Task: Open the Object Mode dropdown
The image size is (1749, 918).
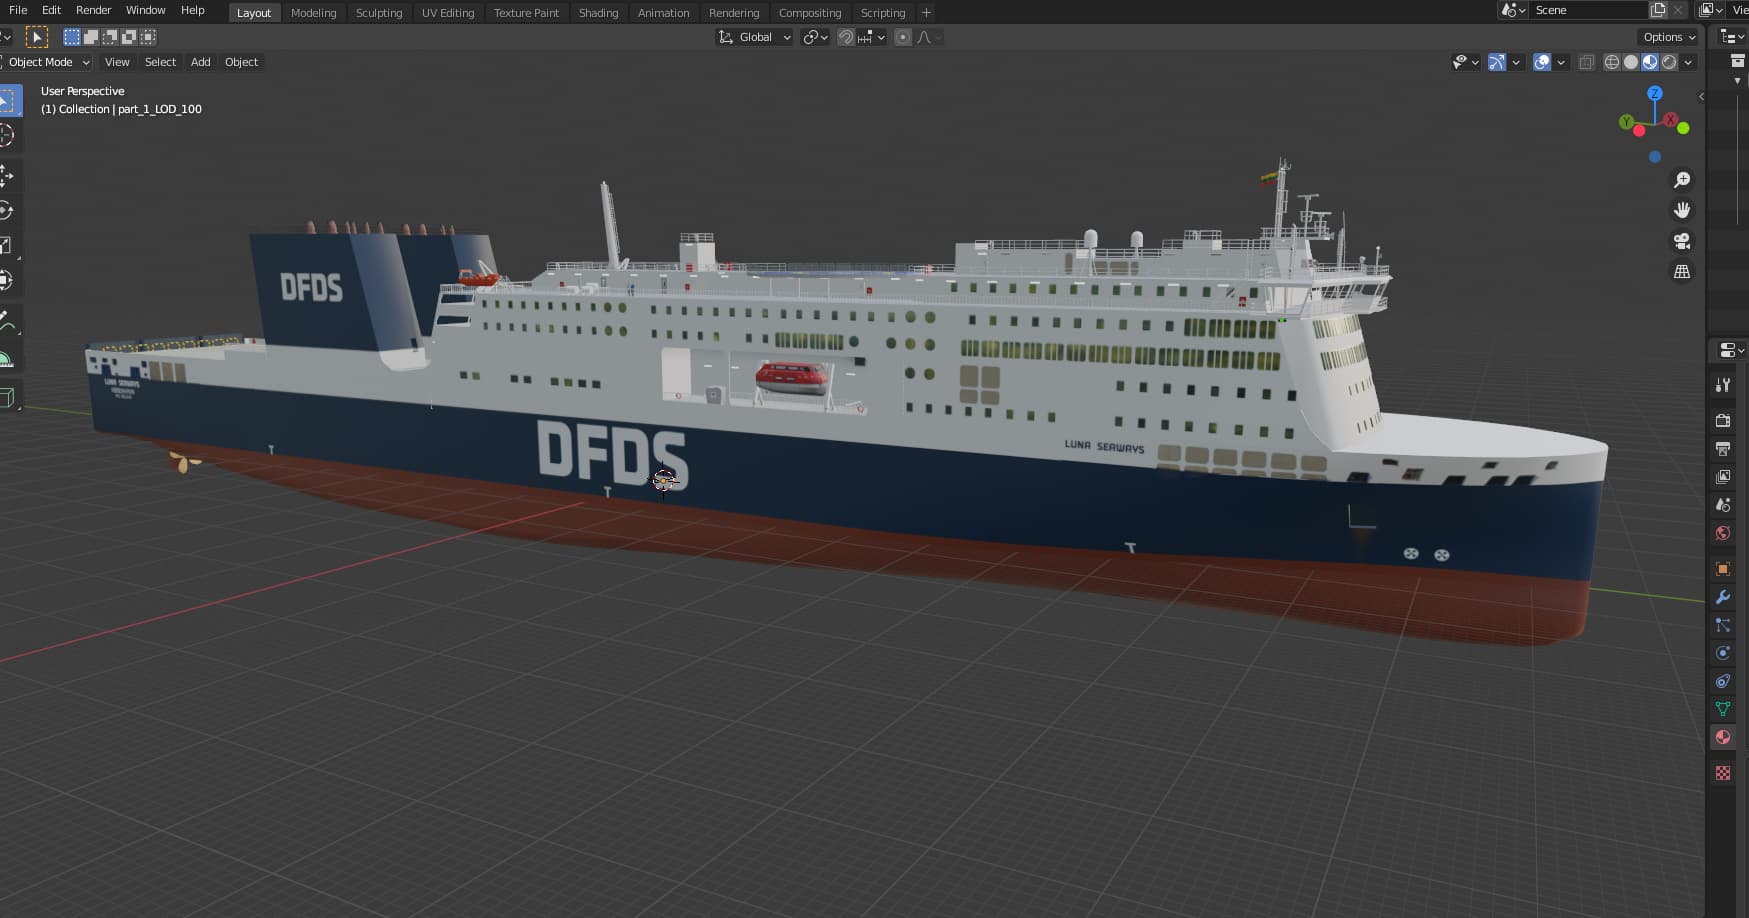Action: pos(46,62)
